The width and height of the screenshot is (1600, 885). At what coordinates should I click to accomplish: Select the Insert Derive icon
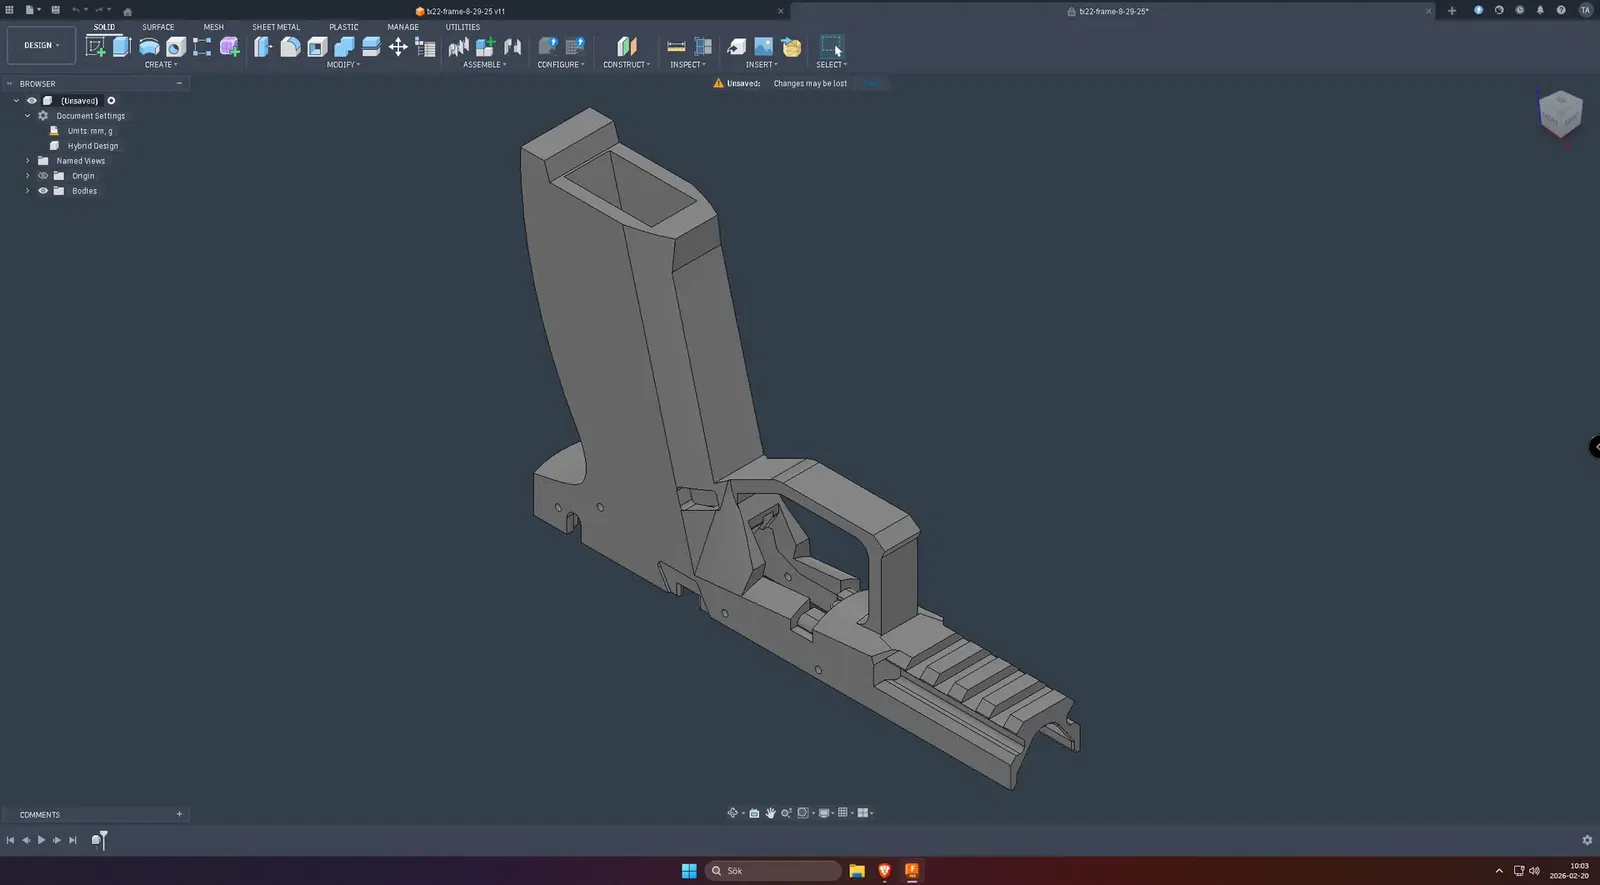pos(736,46)
